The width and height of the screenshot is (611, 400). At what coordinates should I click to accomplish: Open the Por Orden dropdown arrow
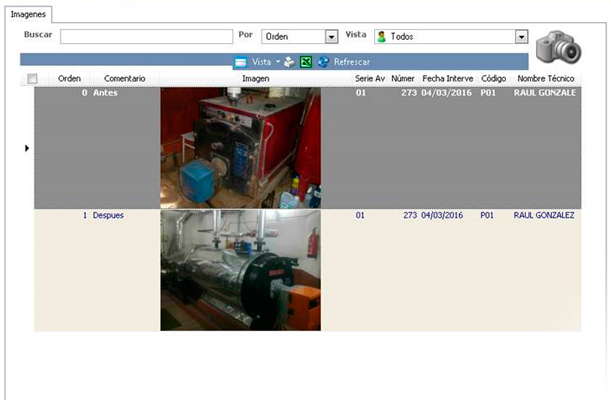pyautogui.click(x=331, y=37)
